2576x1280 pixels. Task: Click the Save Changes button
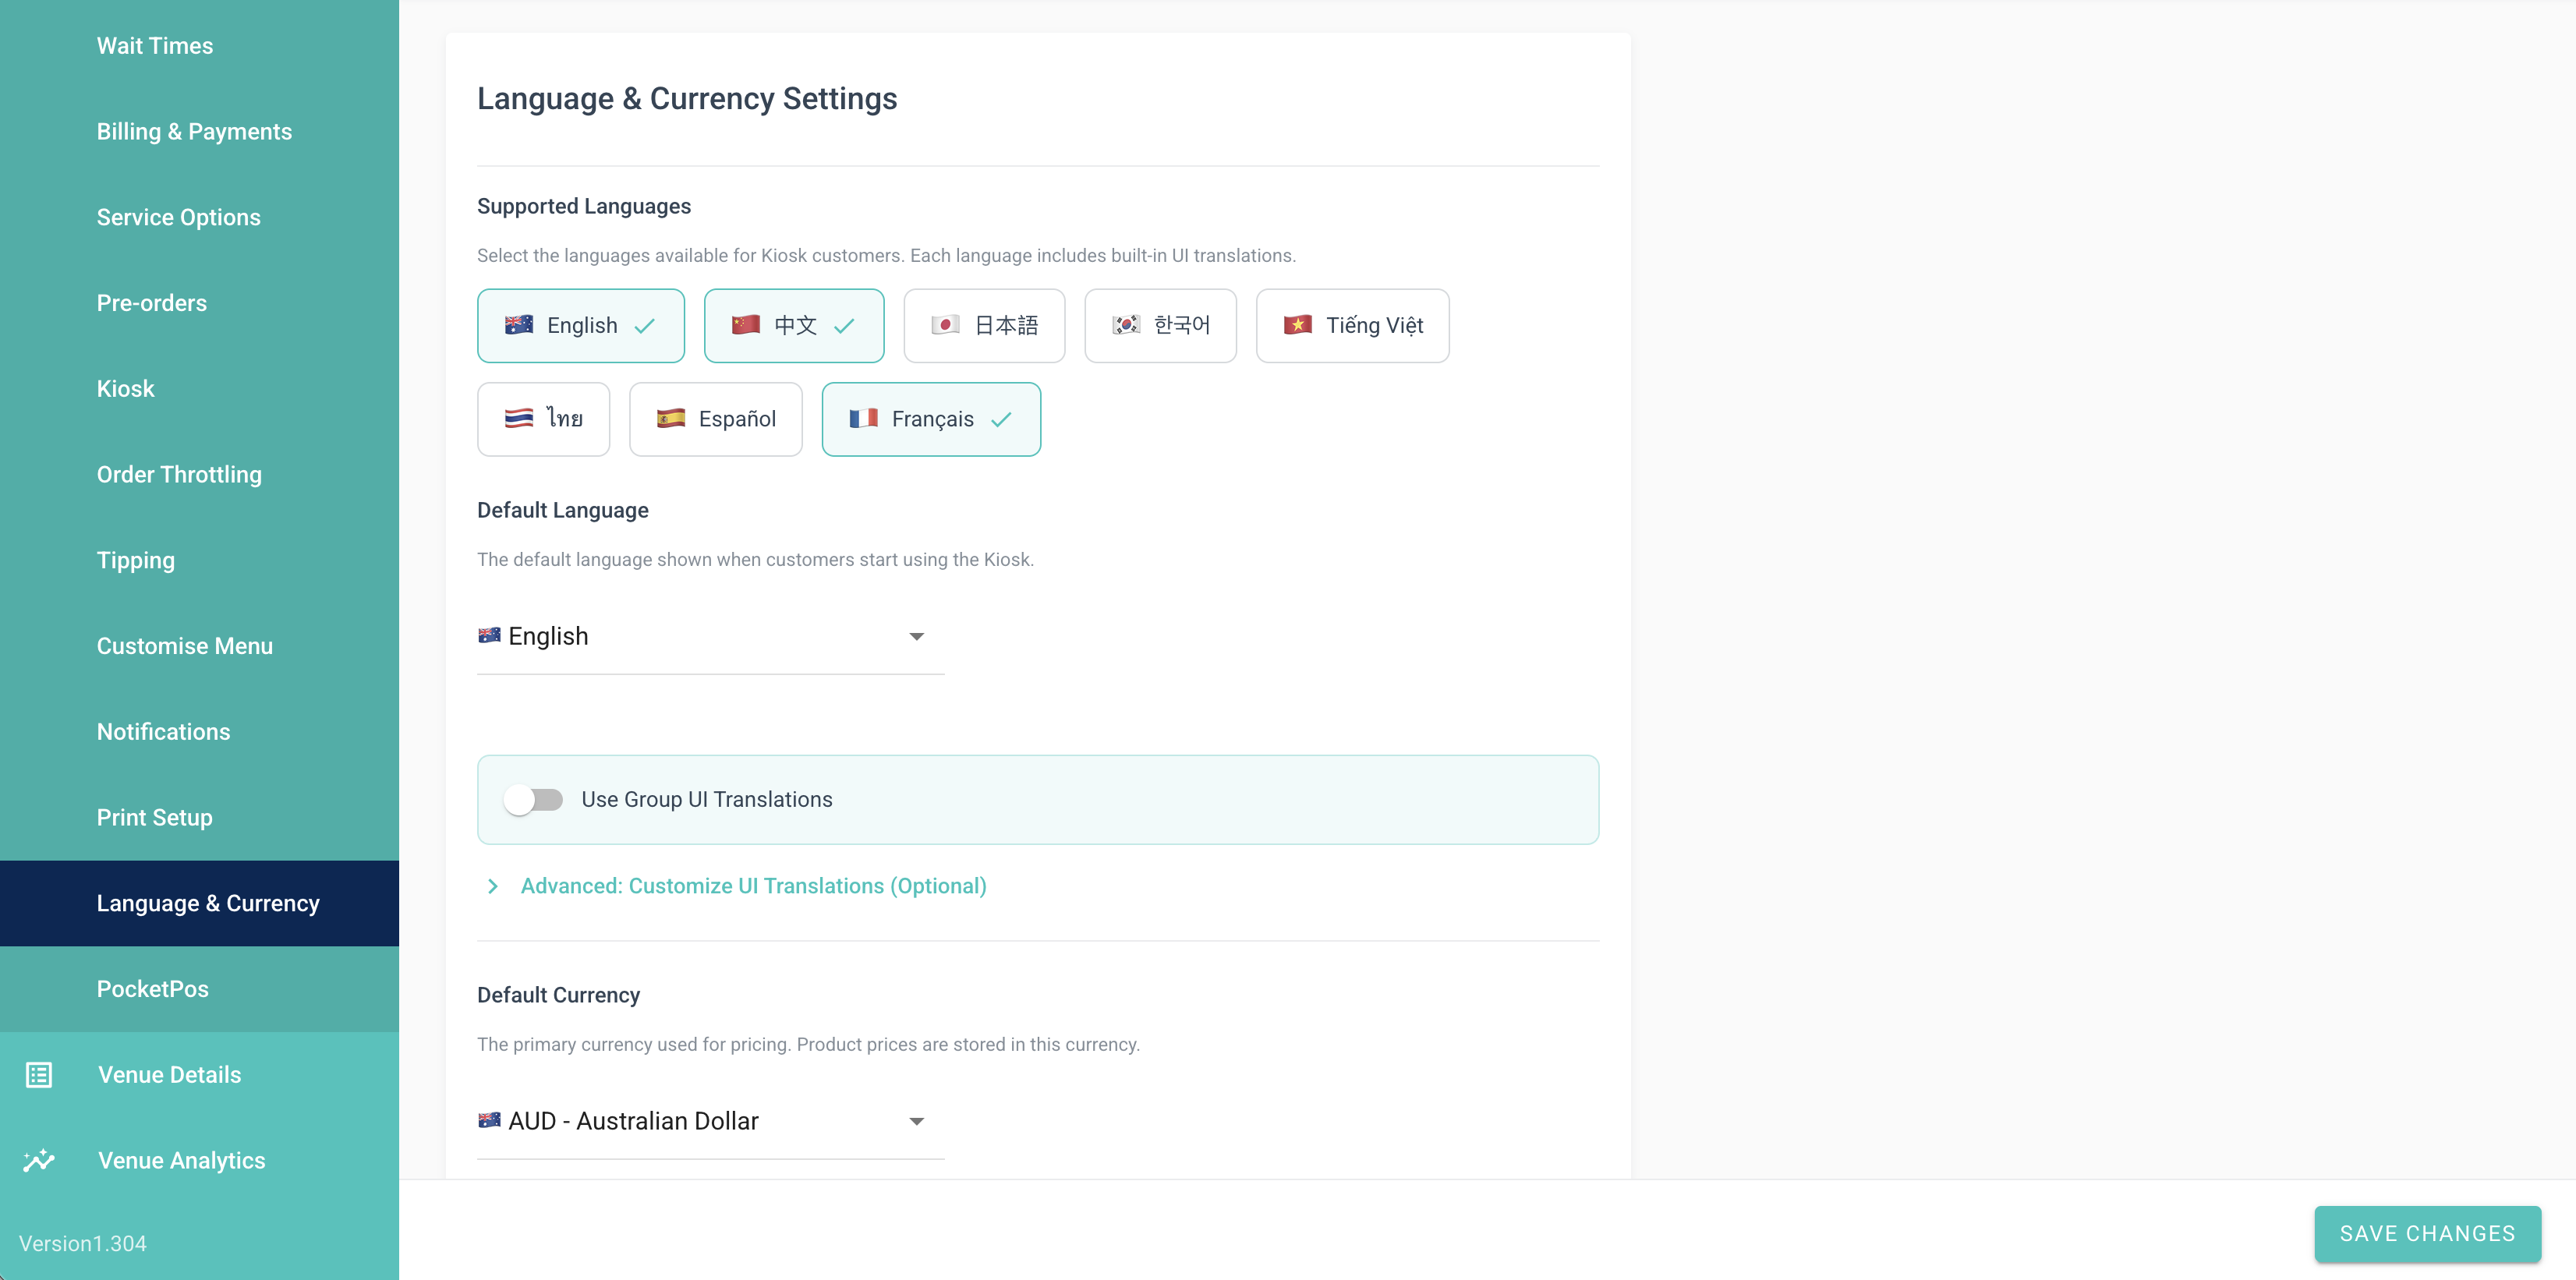(2427, 1234)
